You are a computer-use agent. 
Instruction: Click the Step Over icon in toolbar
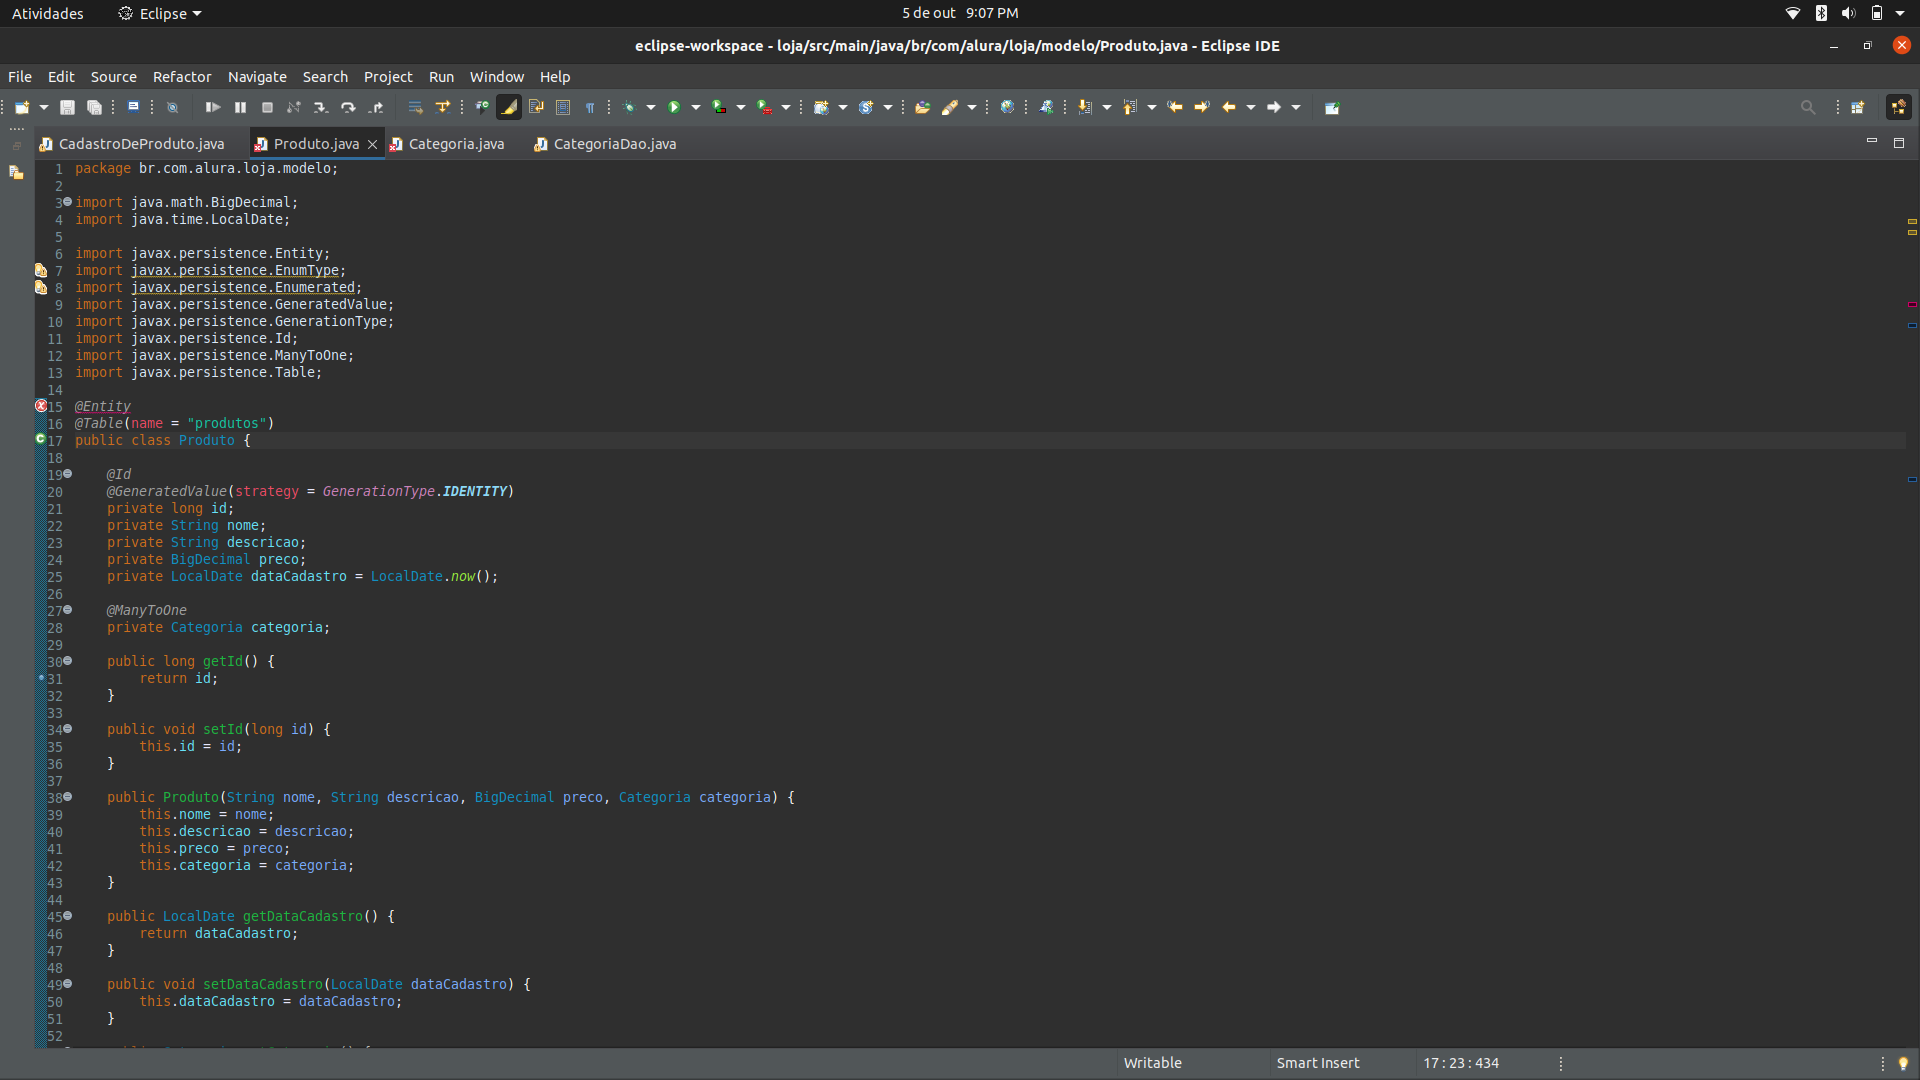tap(345, 107)
